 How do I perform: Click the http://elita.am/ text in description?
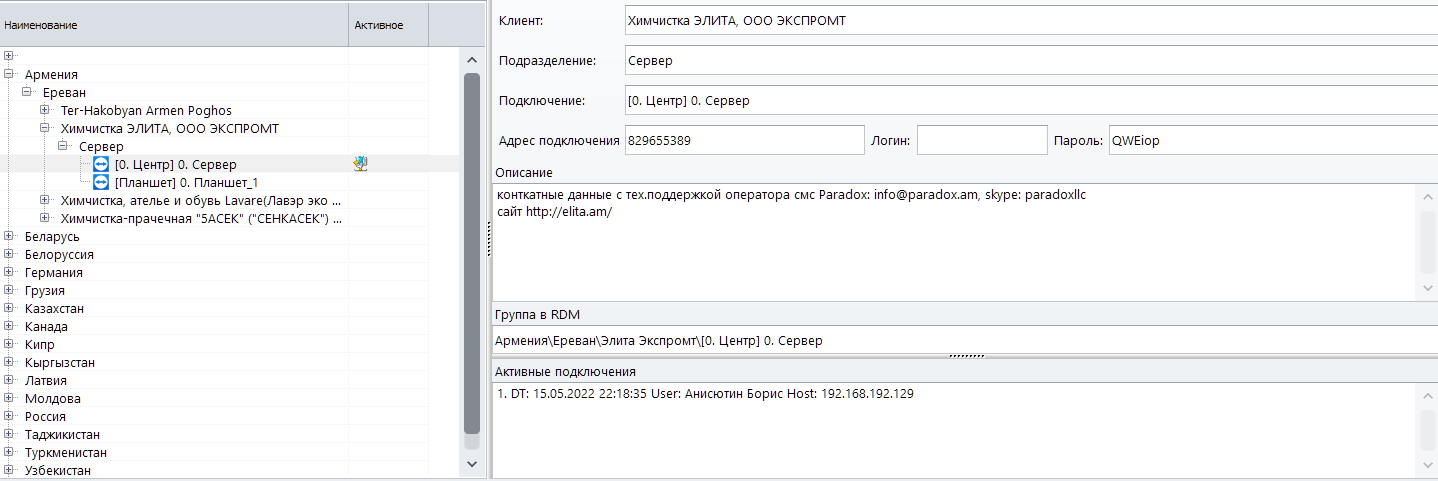[568, 213]
